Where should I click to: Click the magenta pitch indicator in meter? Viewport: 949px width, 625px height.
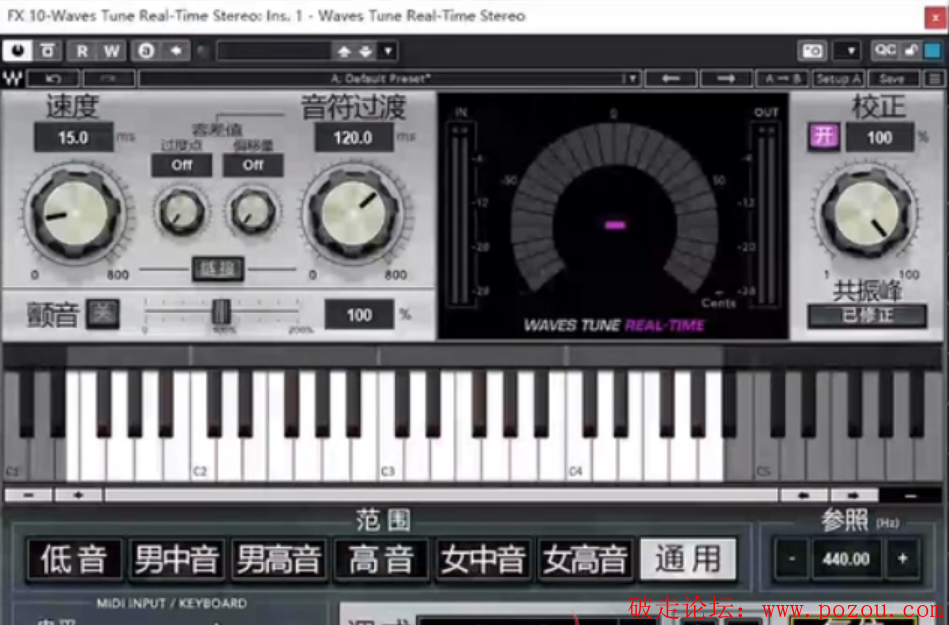pyautogui.click(x=615, y=225)
